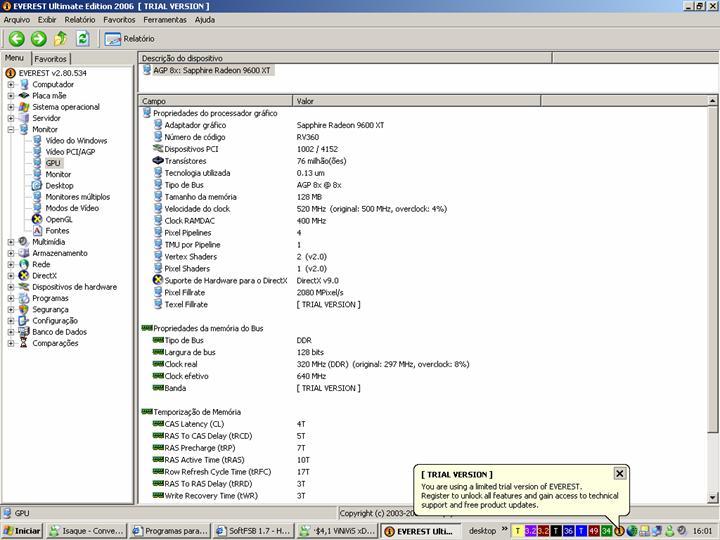The height and width of the screenshot is (540, 720).
Task: Click the Valor column header
Action: [x=416, y=101]
